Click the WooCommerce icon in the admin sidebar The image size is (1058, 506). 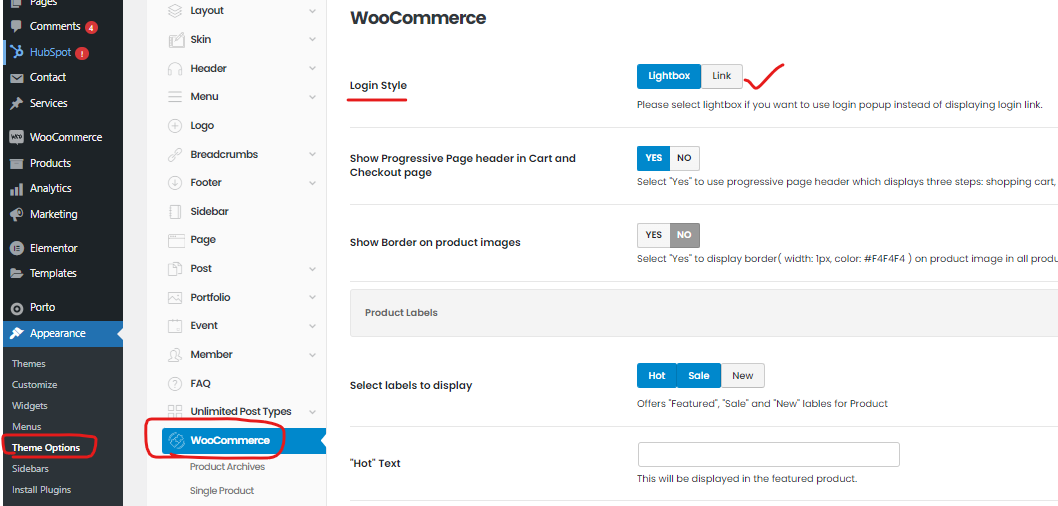(x=17, y=137)
